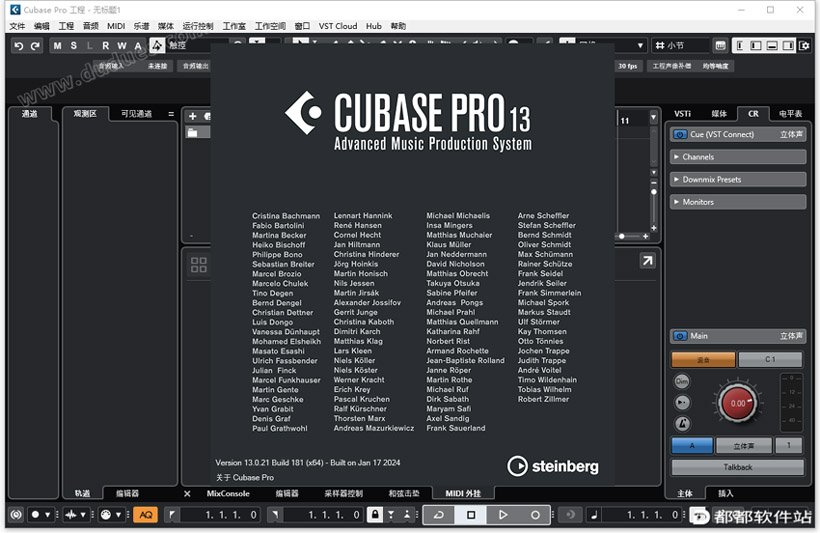Click the Talkback button
The image size is (820, 533).
738,467
